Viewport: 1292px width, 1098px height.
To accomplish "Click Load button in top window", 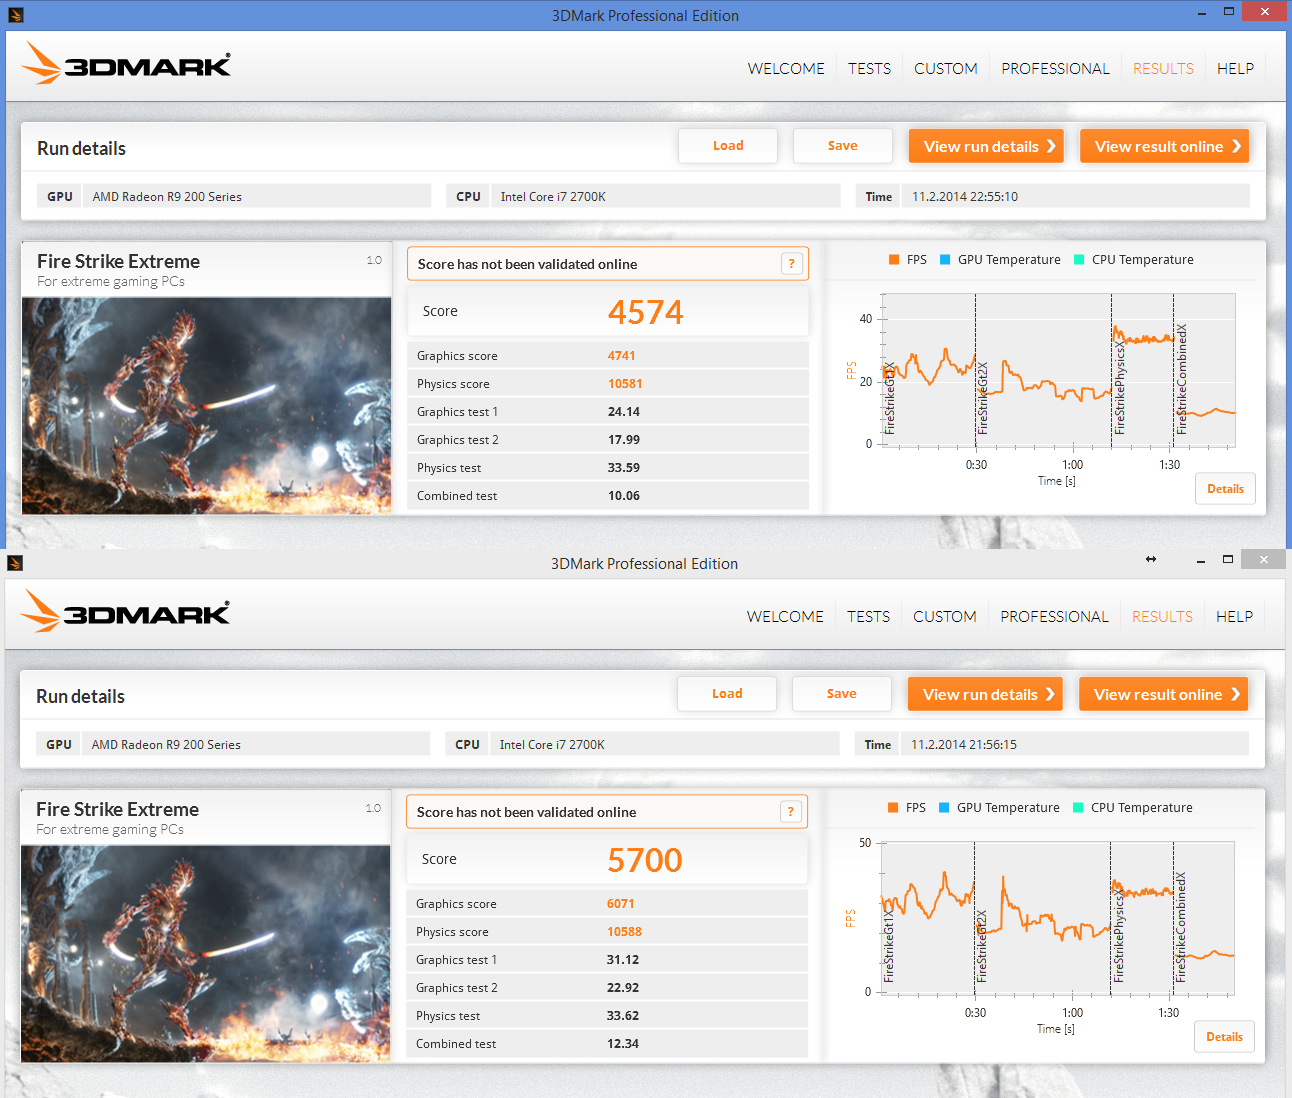I will click(728, 146).
